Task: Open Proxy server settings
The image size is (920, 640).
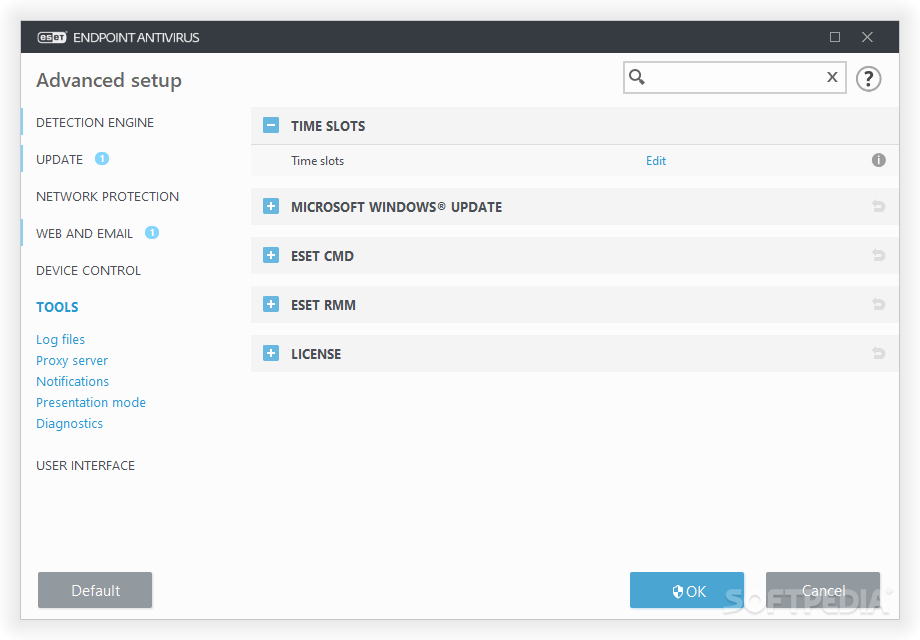Action: tap(72, 360)
